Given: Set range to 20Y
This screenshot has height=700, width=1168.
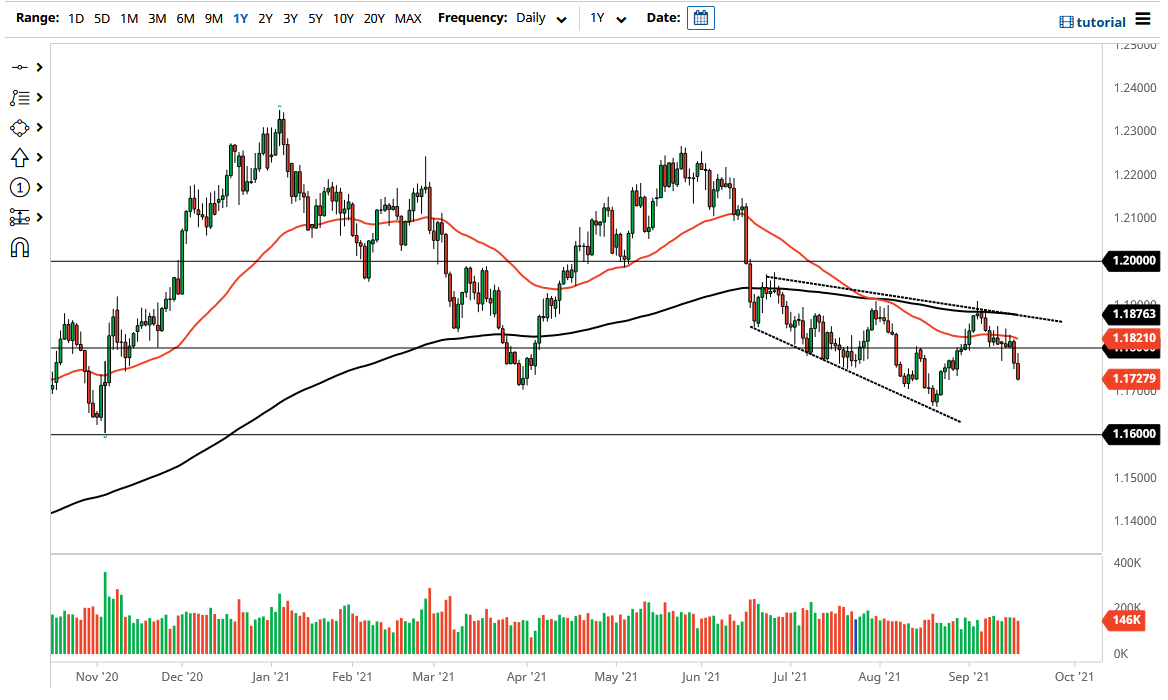Looking at the screenshot, I should coord(374,18).
